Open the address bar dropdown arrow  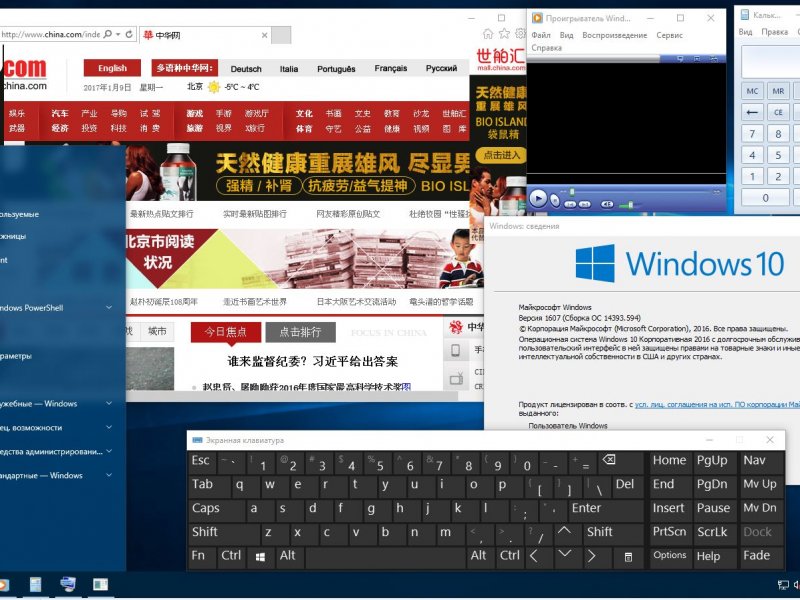pos(118,34)
